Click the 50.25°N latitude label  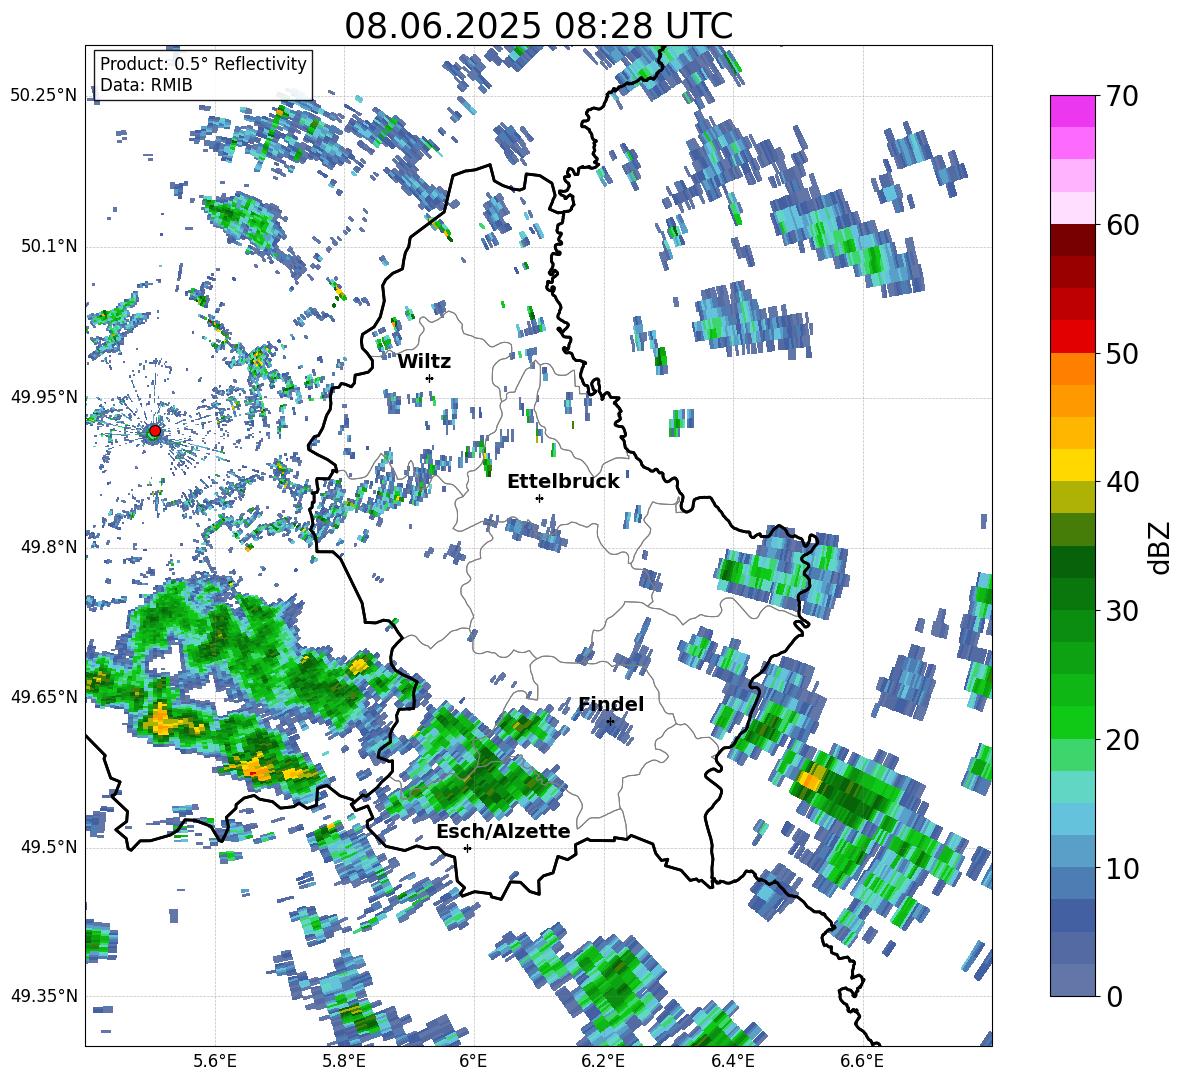[44, 96]
